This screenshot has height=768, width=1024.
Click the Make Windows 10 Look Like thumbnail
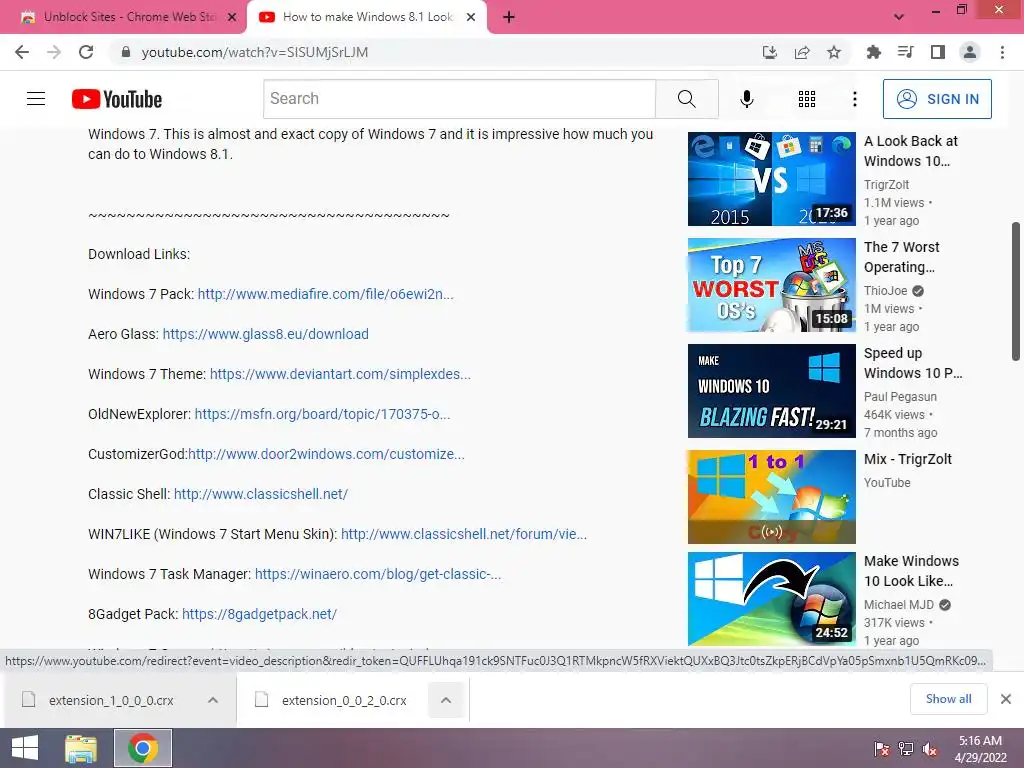[x=771, y=599]
